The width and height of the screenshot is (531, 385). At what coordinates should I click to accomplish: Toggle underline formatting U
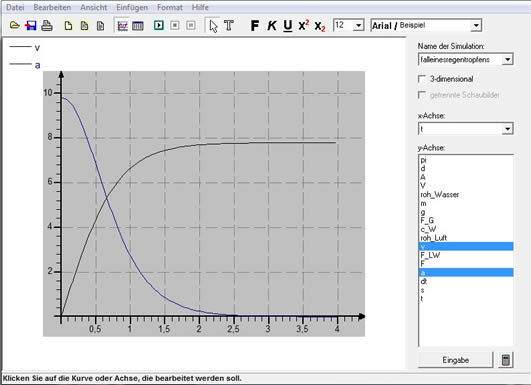pyautogui.click(x=288, y=26)
